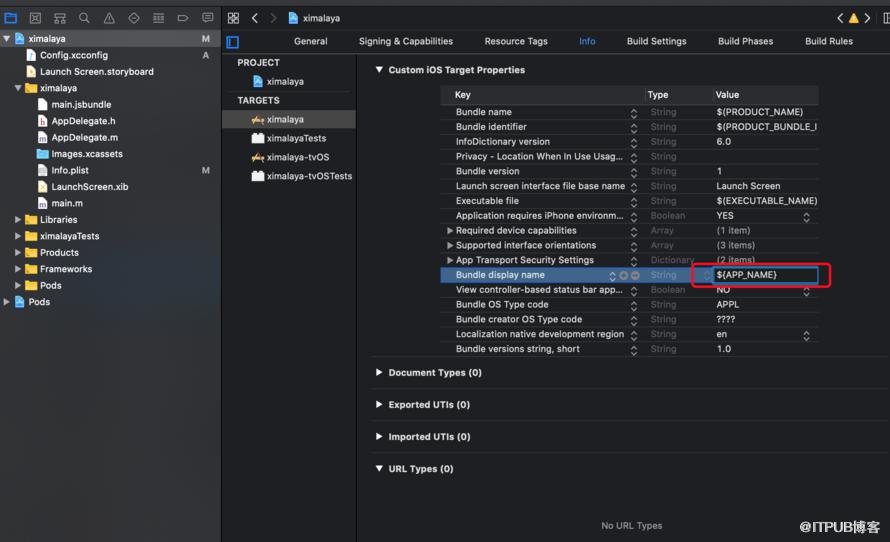Viewport: 890px width, 542px height.
Task: Expand Exported UTIs section
Action: [379, 405]
